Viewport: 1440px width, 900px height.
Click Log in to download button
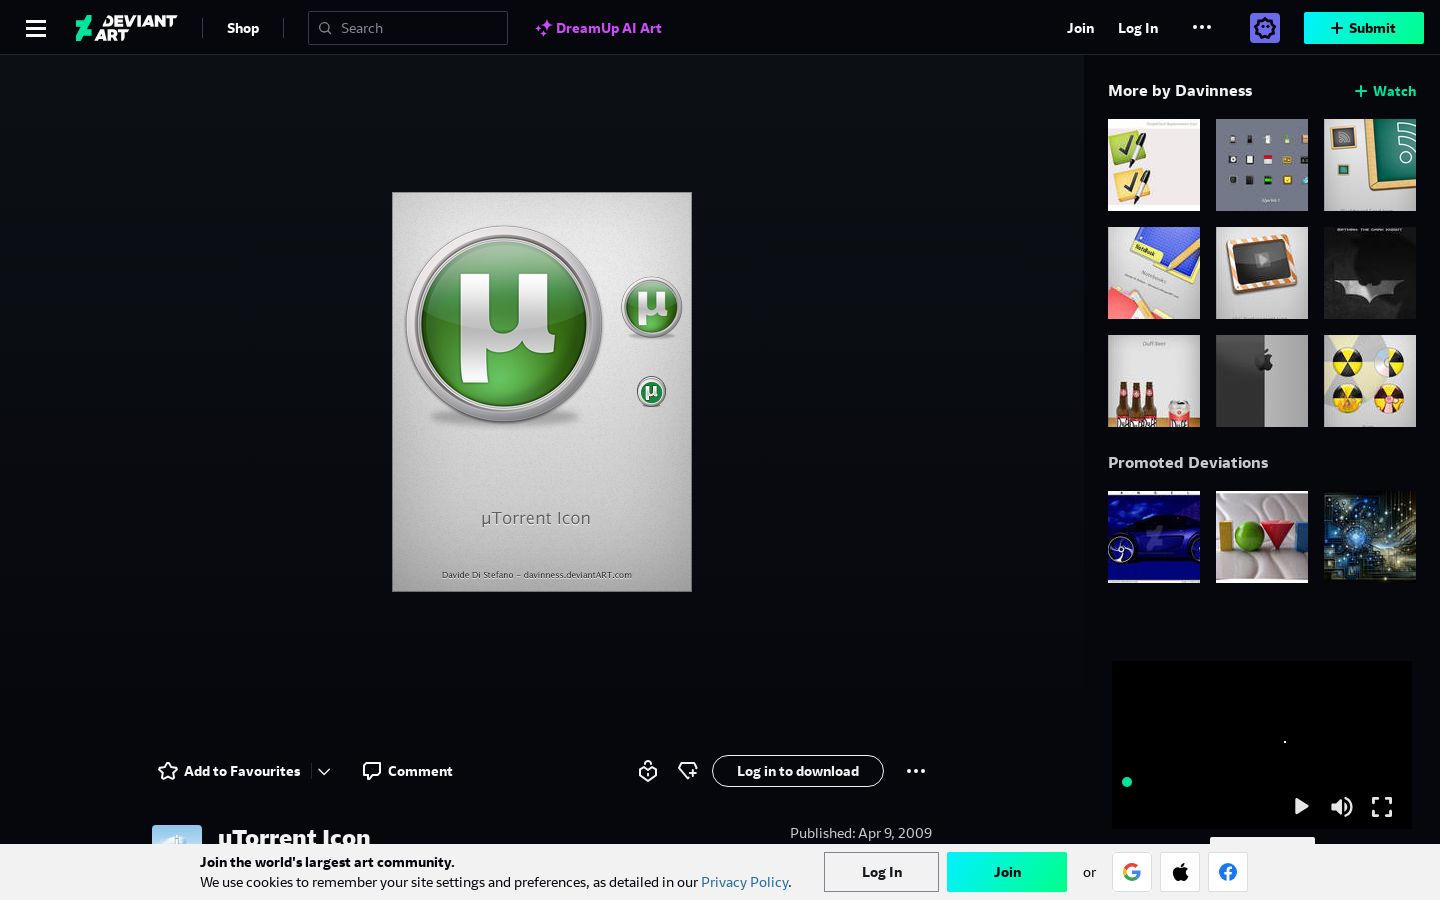click(798, 771)
